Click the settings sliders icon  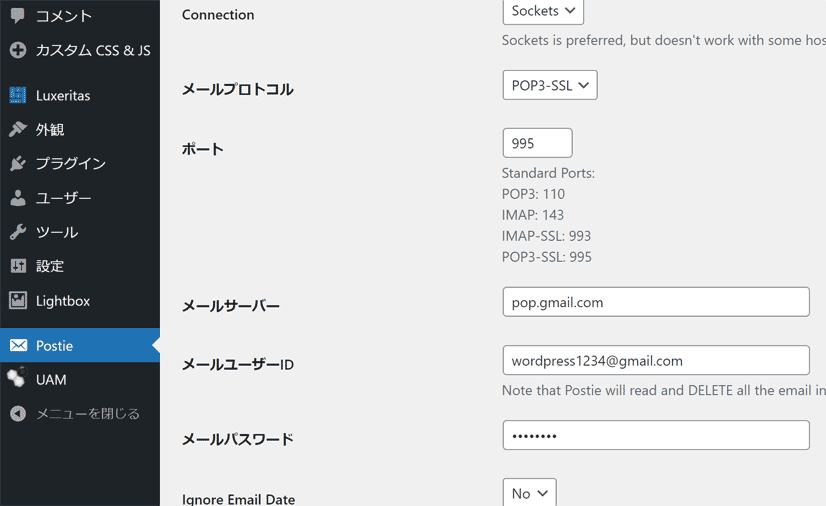pos(18,266)
